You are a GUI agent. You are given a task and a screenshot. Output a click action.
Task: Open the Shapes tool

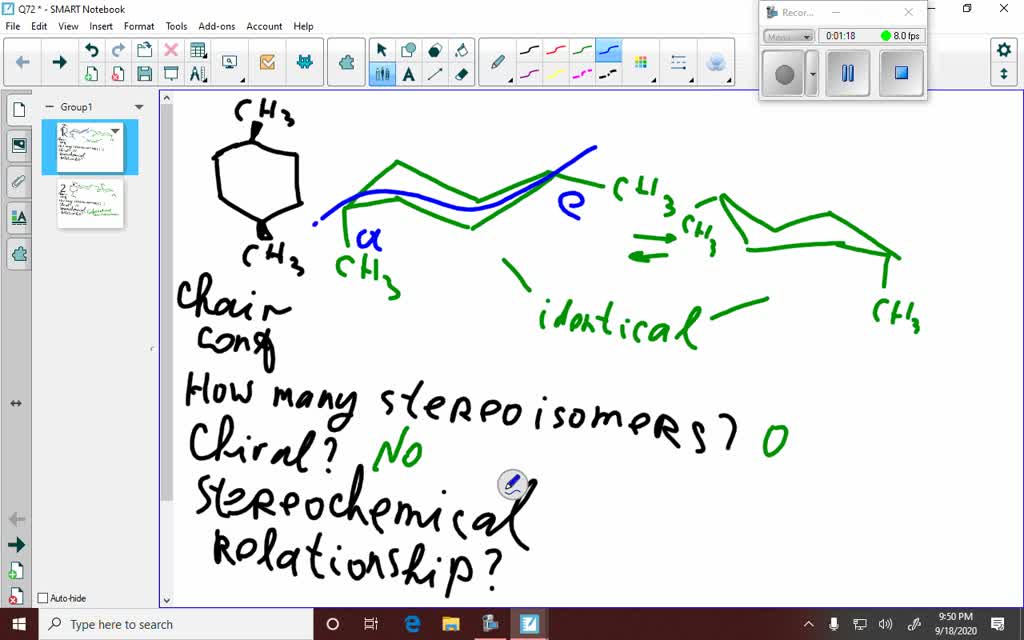coord(409,47)
